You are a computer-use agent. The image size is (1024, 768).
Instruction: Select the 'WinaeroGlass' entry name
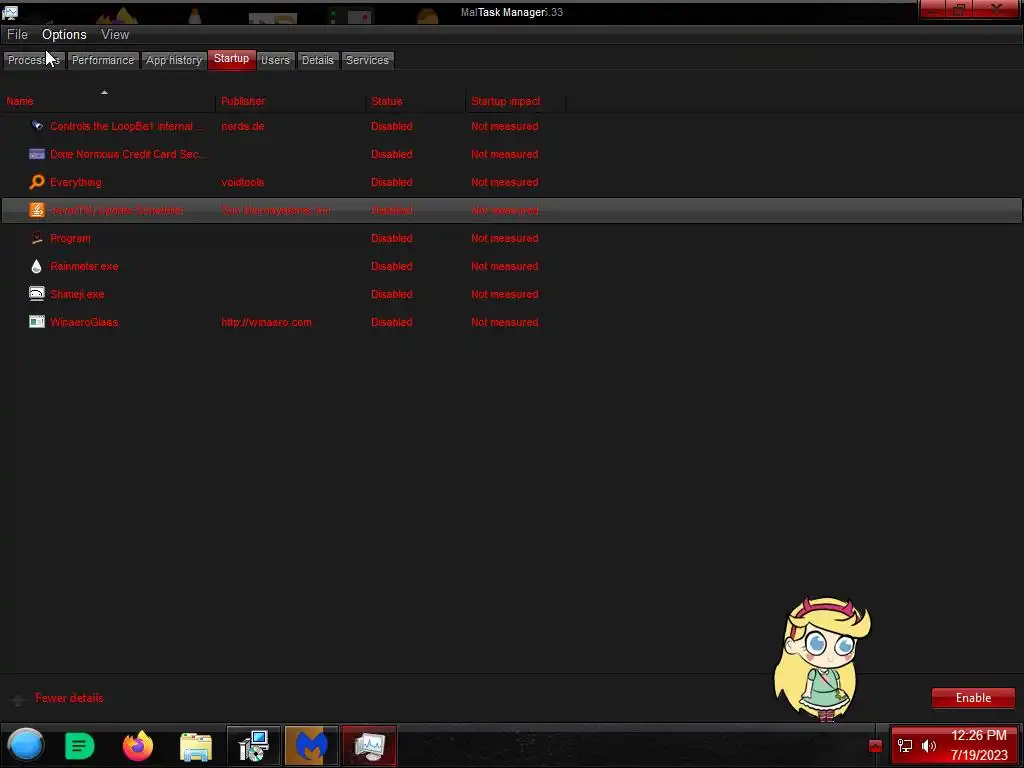click(x=84, y=322)
